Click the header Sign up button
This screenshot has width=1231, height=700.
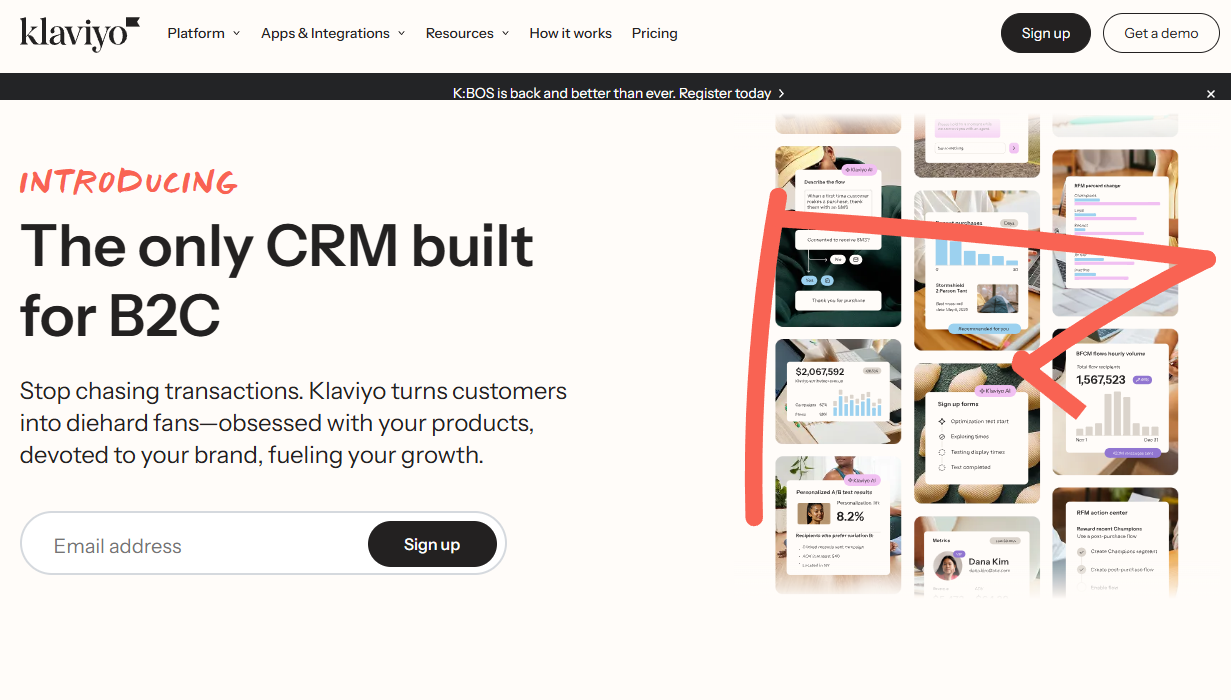(x=1046, y=33)
